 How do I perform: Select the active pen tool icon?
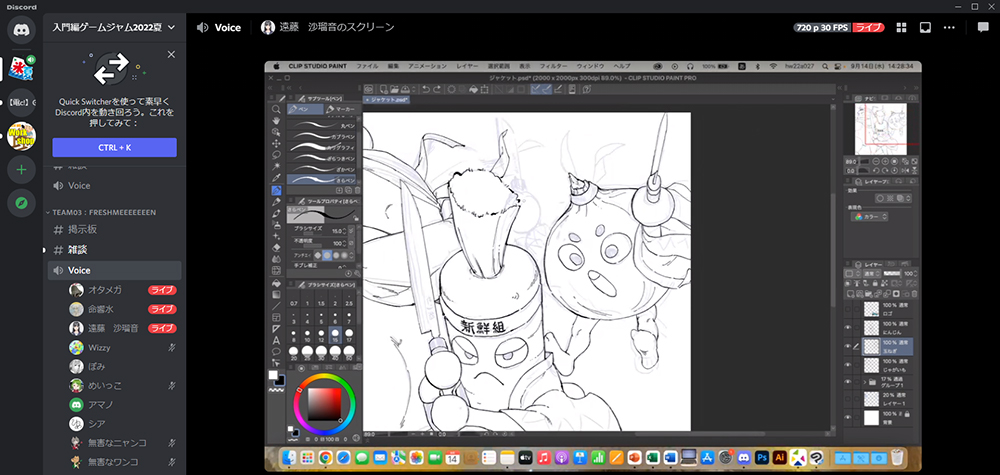pyautogui.click(x=276, y=190)
